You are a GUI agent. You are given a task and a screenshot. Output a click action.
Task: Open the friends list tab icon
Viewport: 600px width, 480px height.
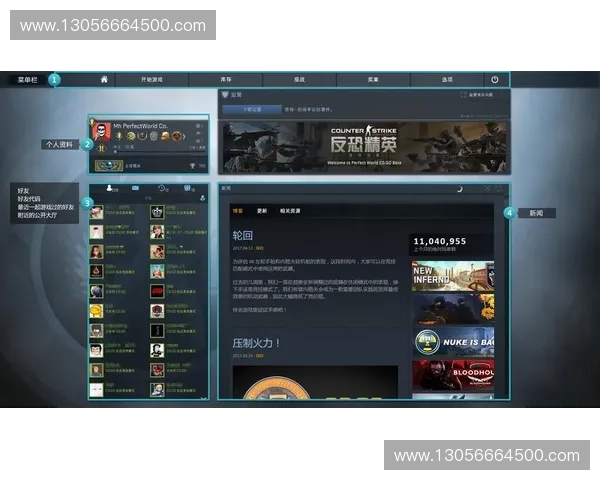(x=109, y=188)
